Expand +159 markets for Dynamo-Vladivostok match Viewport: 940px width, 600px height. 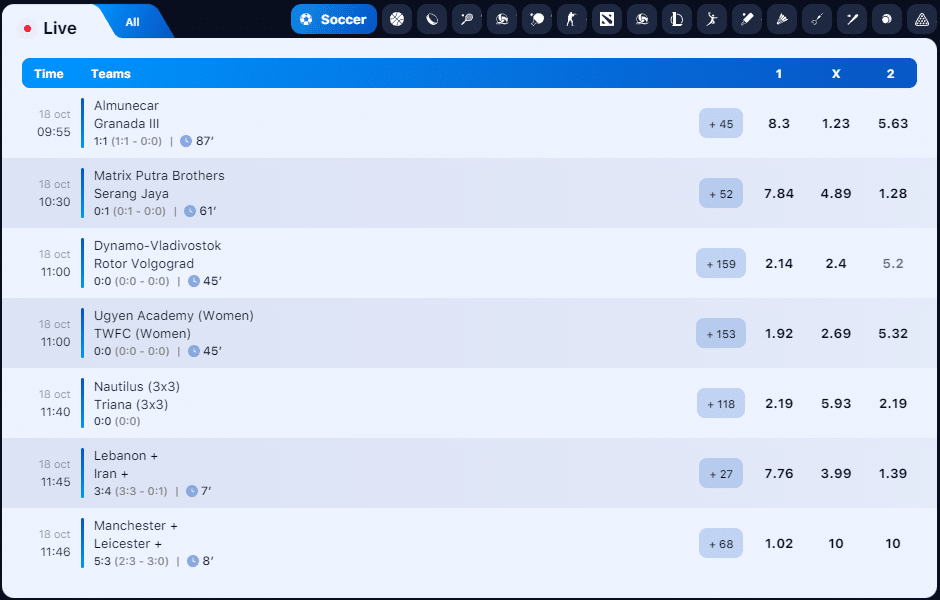click(721, 264)
